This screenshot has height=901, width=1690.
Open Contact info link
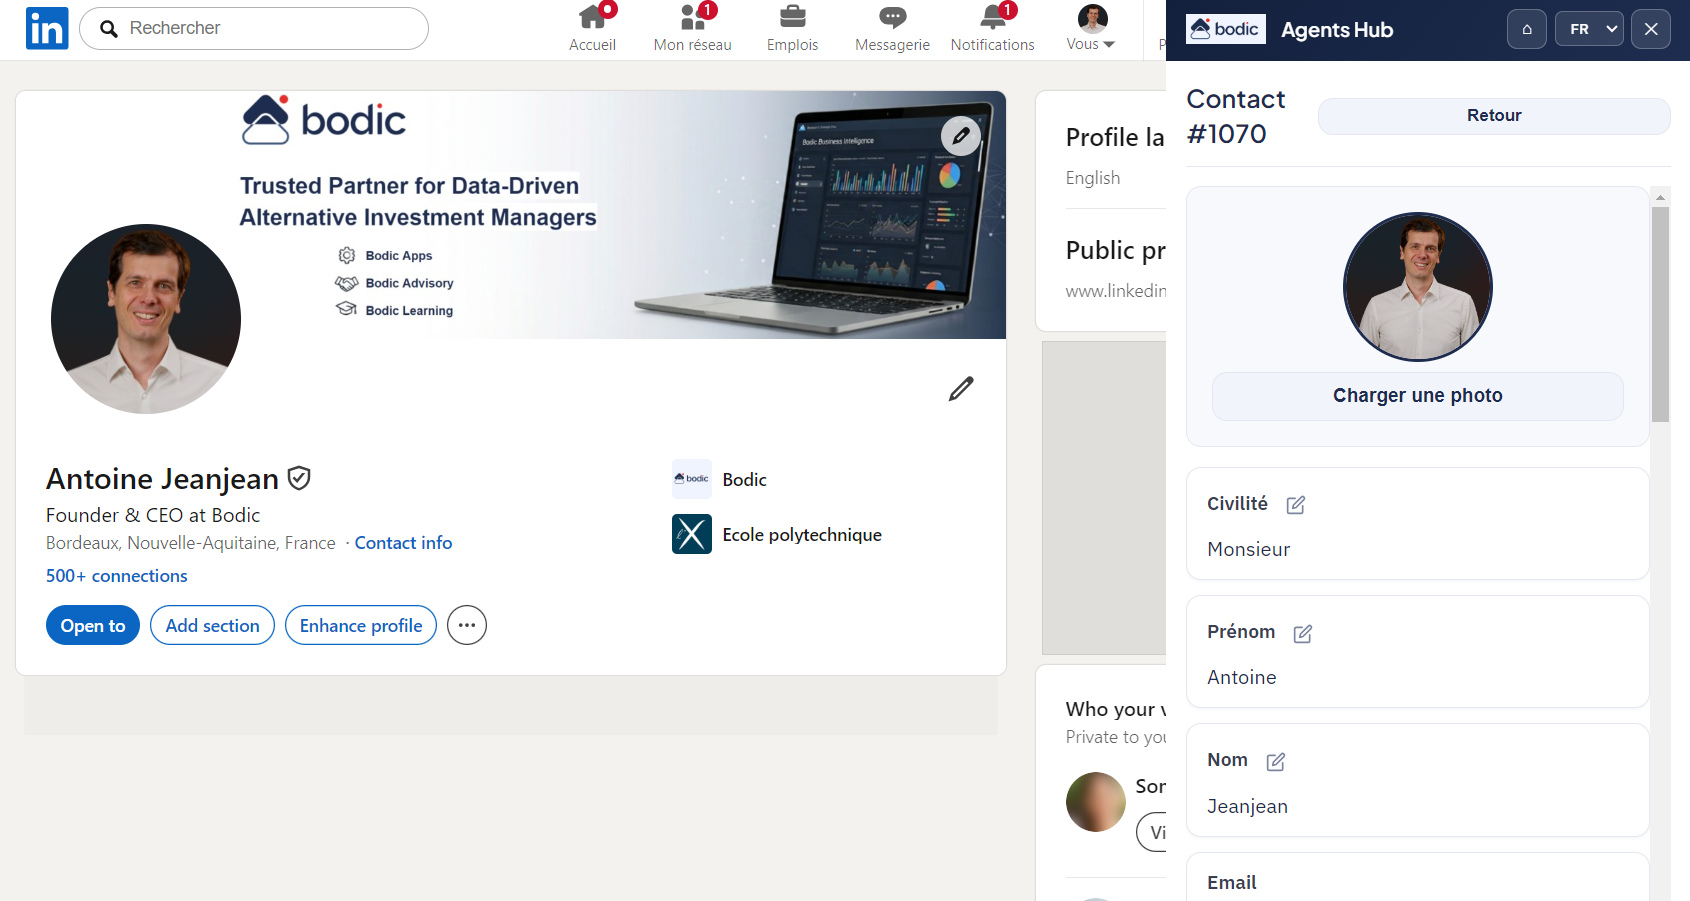click(x=403, y=542)
